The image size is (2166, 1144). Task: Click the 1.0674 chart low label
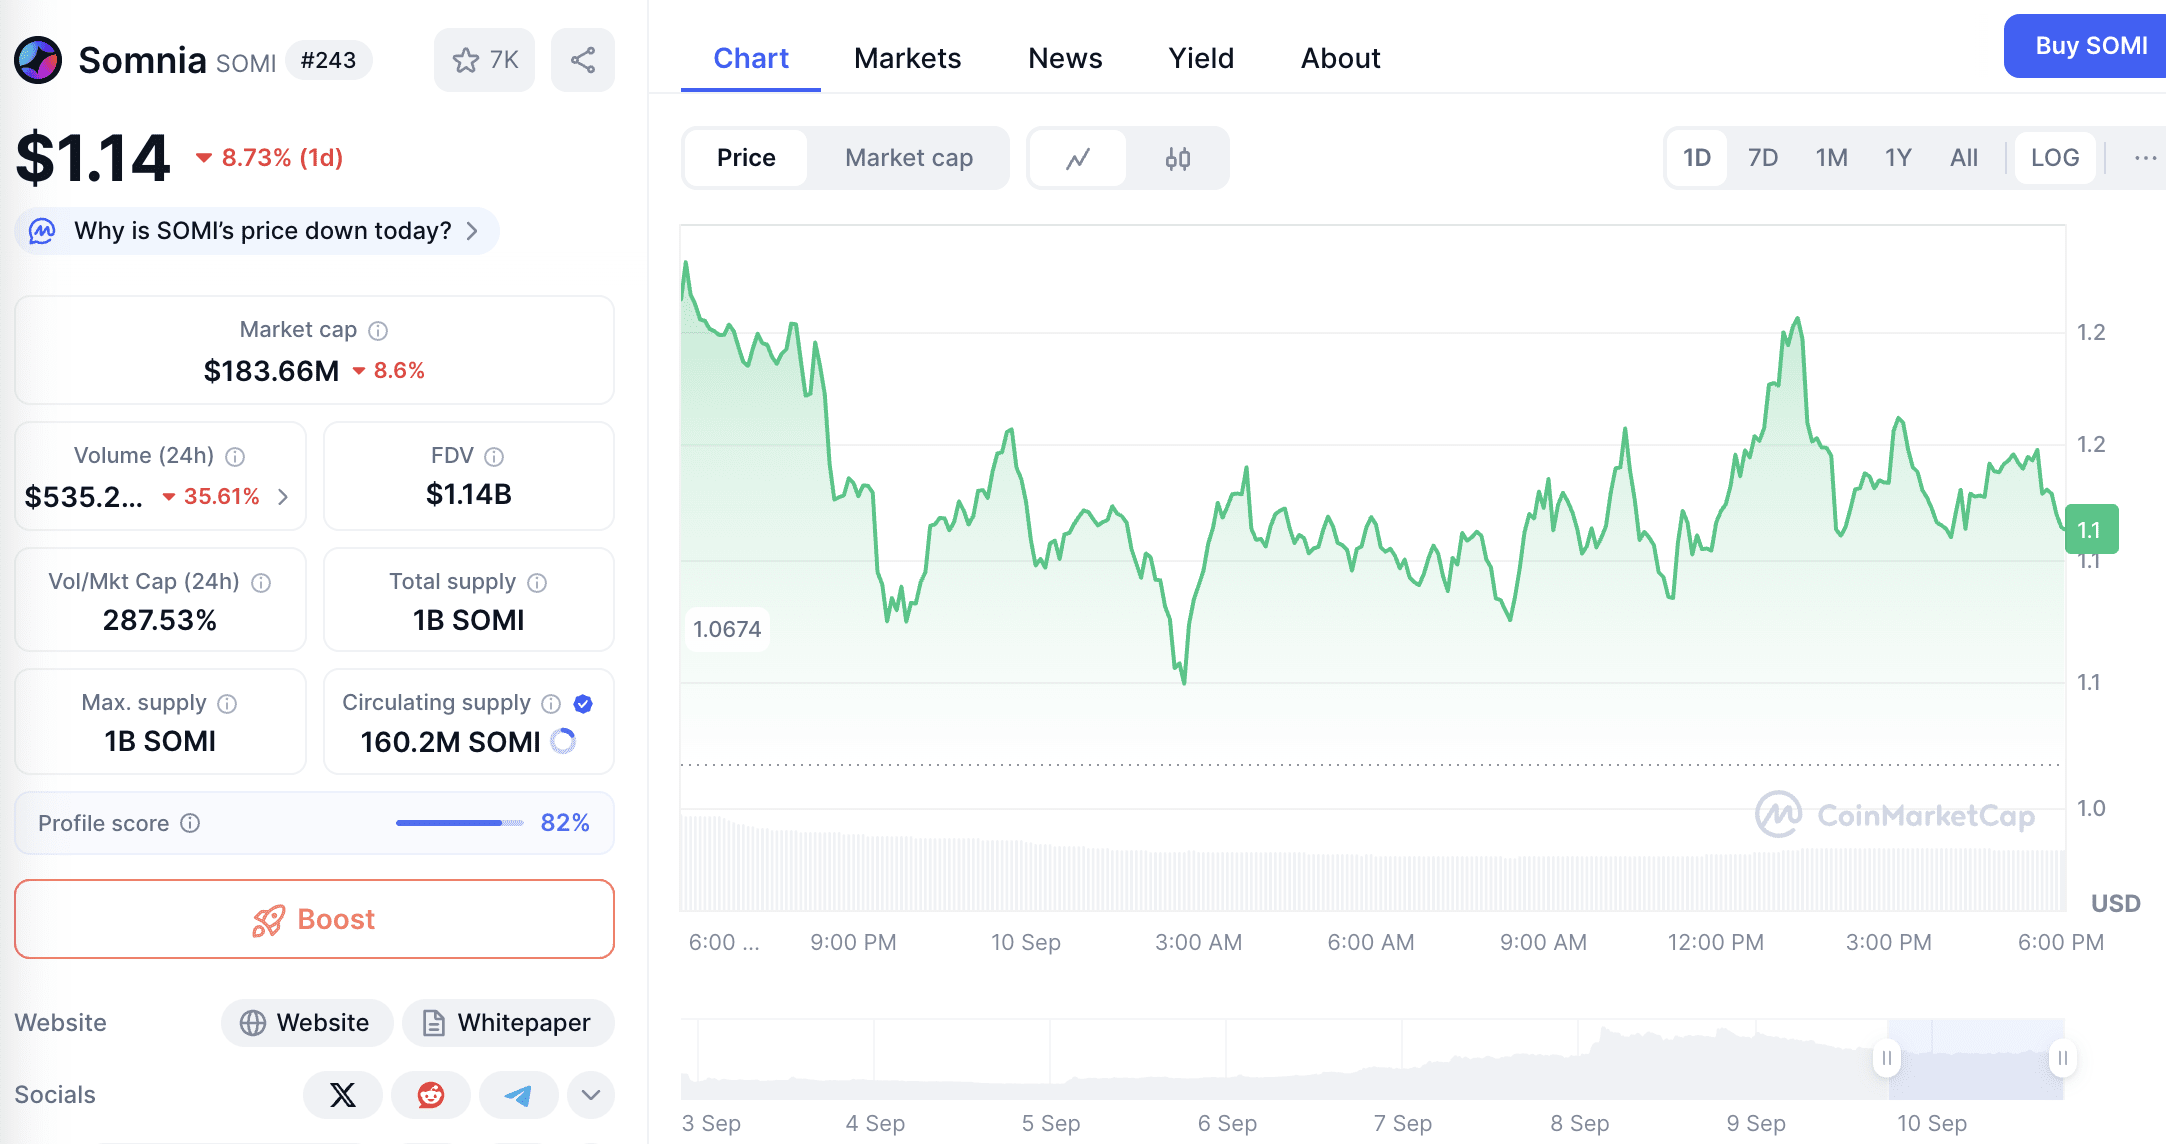point(727,629)
